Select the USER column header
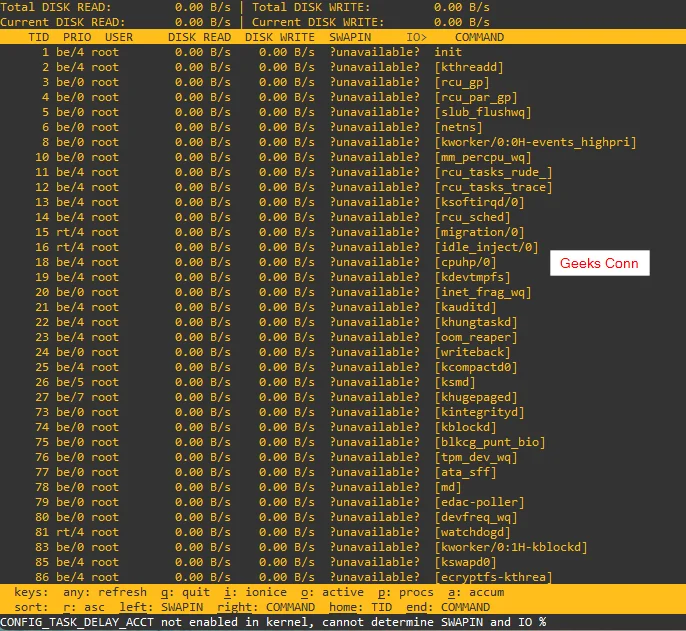Image resolution: width=686 pixels, height=631 pixels. [x=119, y=37]
